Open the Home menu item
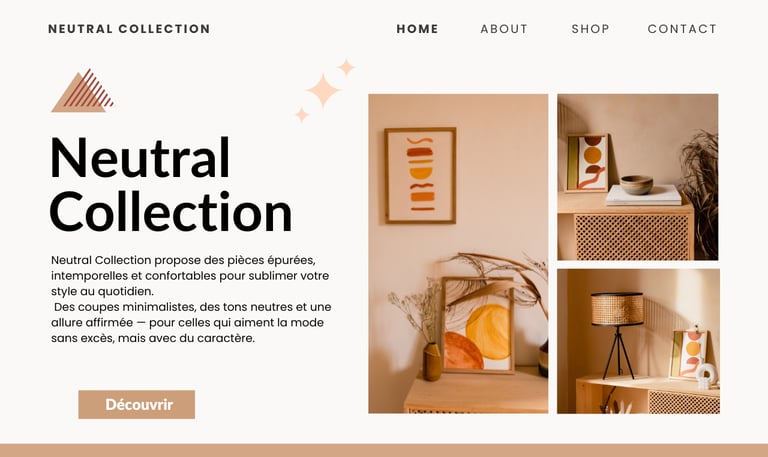Image resolution: width=768 pixels, height=457 pixels. click(x=417, y=29)
